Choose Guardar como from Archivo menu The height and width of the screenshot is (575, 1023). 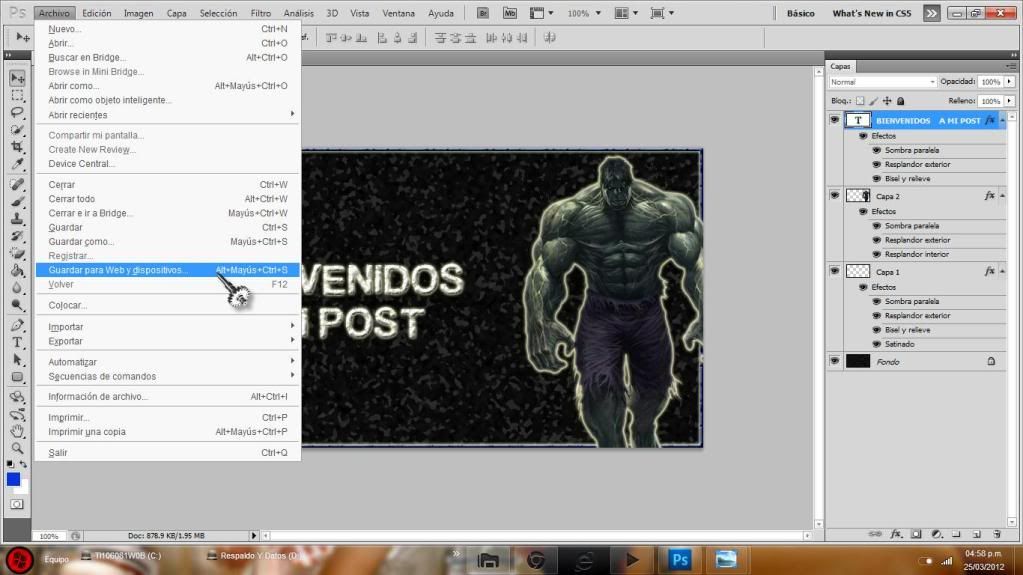pyautogui.click(x=168, y=241)
